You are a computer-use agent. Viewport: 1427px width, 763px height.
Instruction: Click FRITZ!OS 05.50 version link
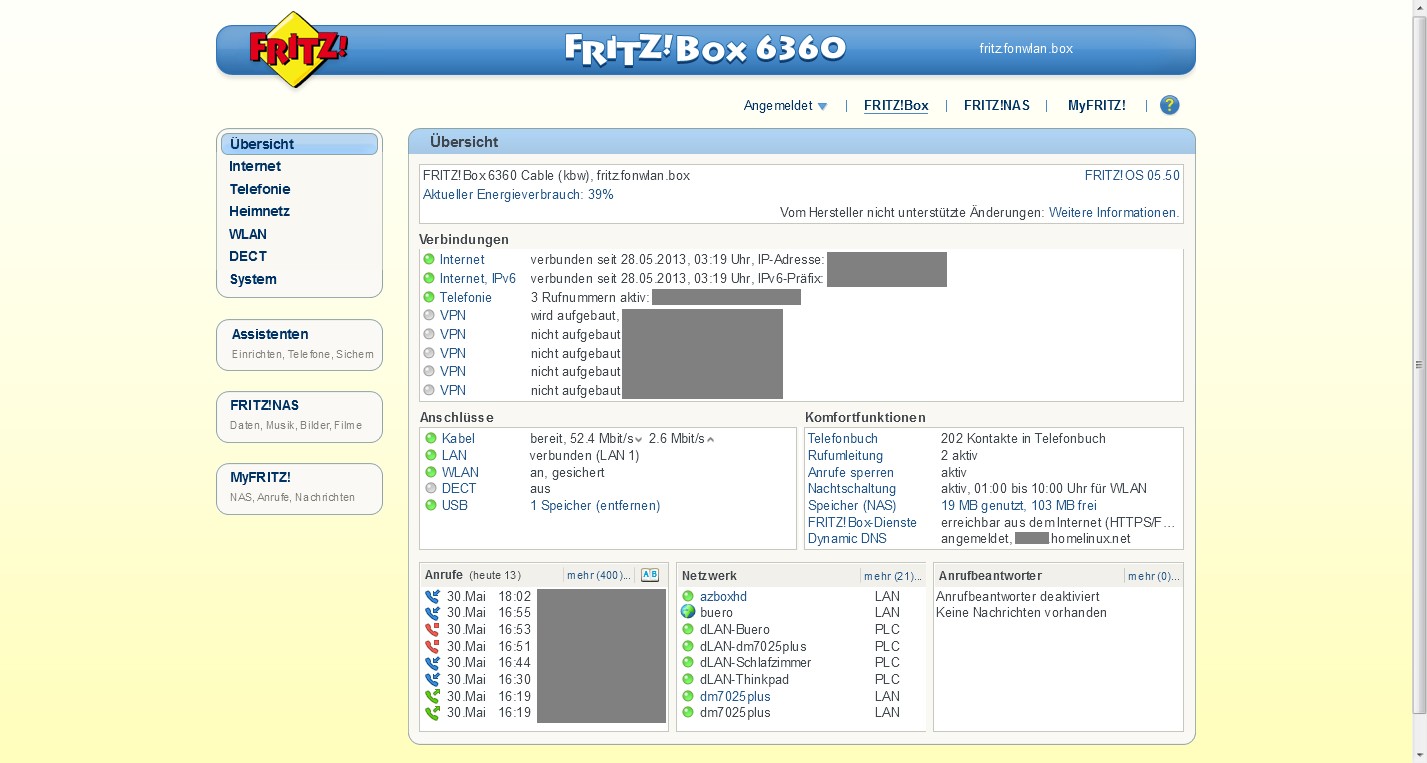(1132, 175)
